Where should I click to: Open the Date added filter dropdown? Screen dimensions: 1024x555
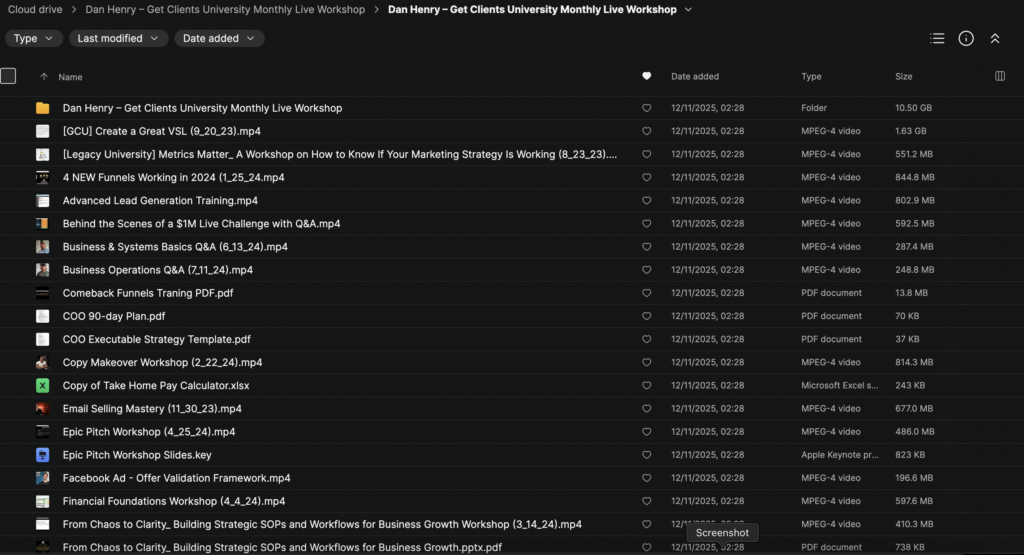tap(219, 38)
